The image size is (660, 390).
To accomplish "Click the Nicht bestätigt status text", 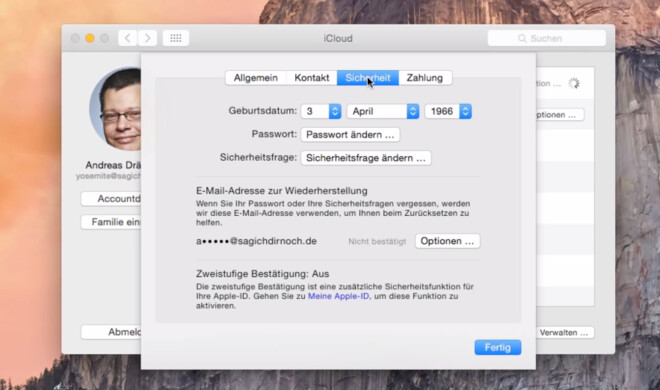I will (377, 241).
